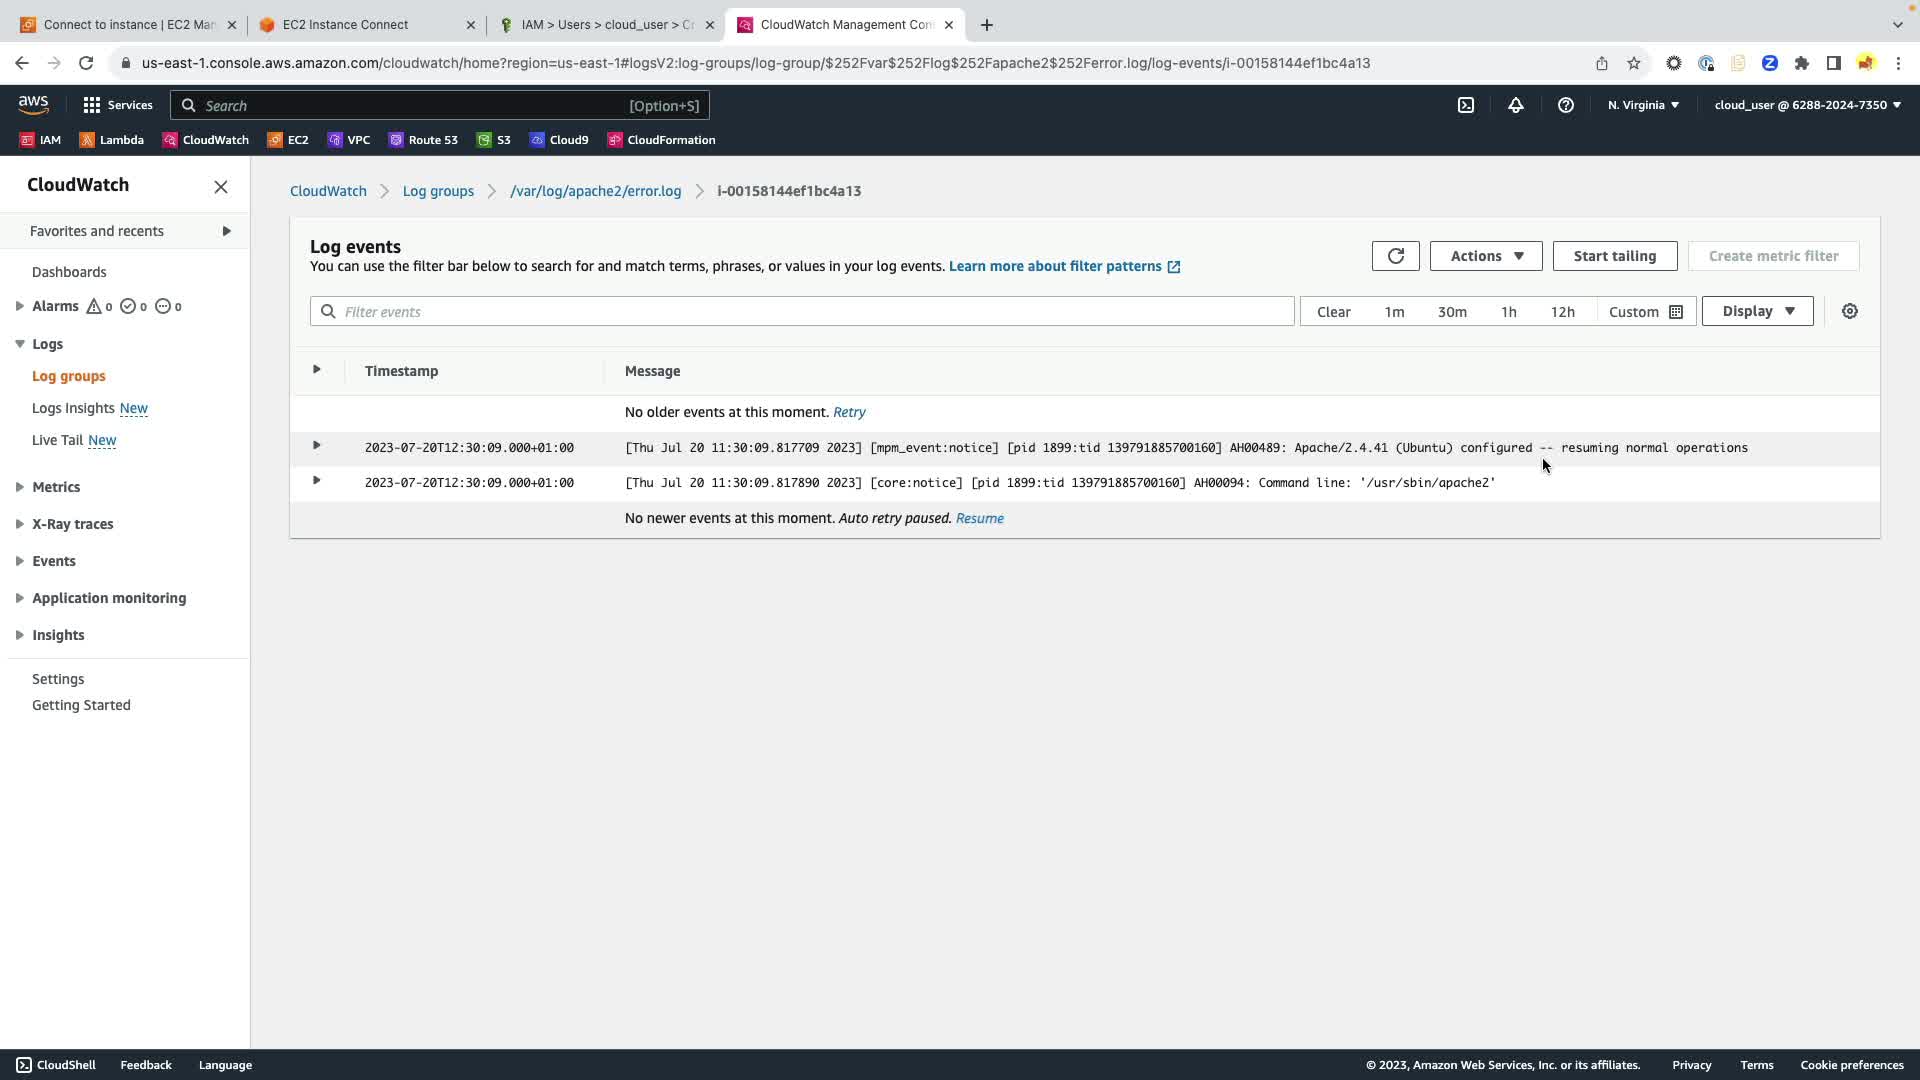Open the notifications bell icon
This screenshot has width=1920, height=1080.
point(1515,105)
